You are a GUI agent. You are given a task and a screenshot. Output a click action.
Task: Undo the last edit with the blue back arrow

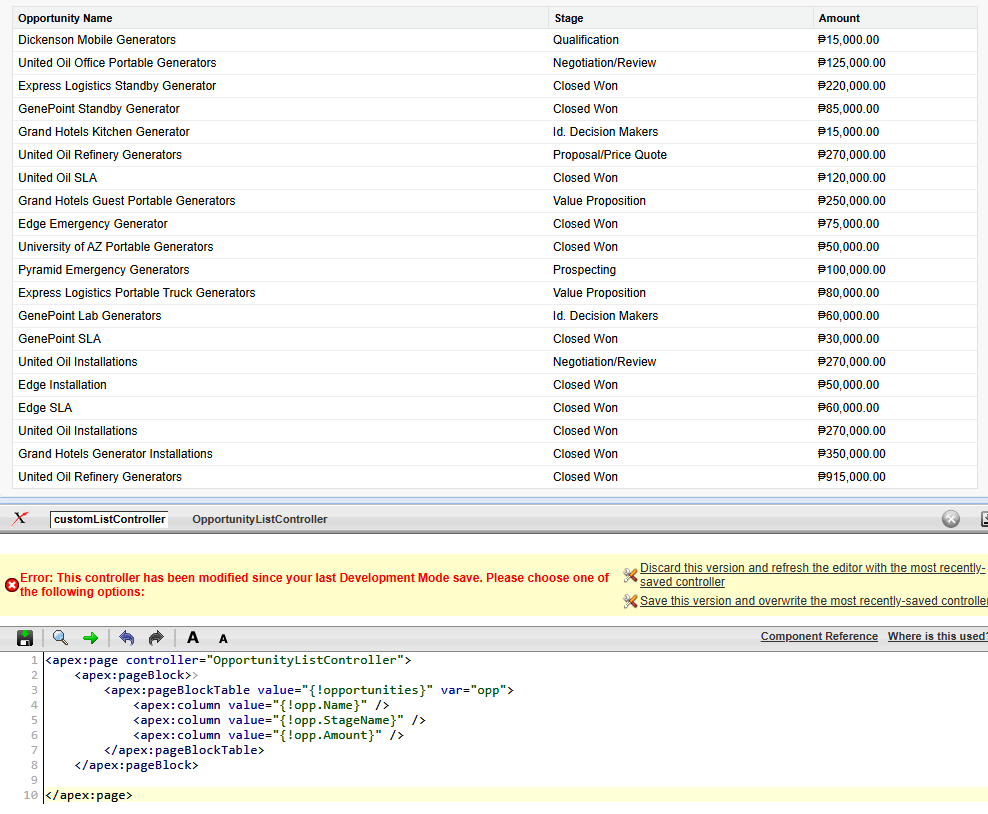click(127, 638)
